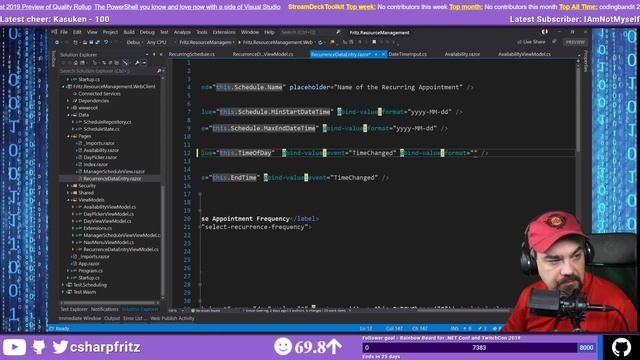The image size is (640, 360).
Task: Open Availability.razor in Solution Explorer
Action: click(100, 150)
